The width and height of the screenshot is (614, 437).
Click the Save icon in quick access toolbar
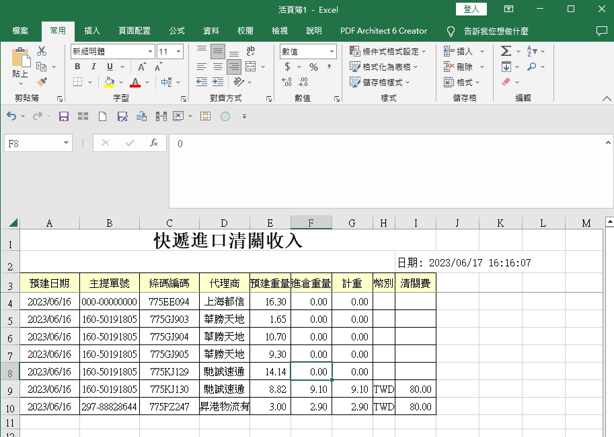tap(64, 117)
